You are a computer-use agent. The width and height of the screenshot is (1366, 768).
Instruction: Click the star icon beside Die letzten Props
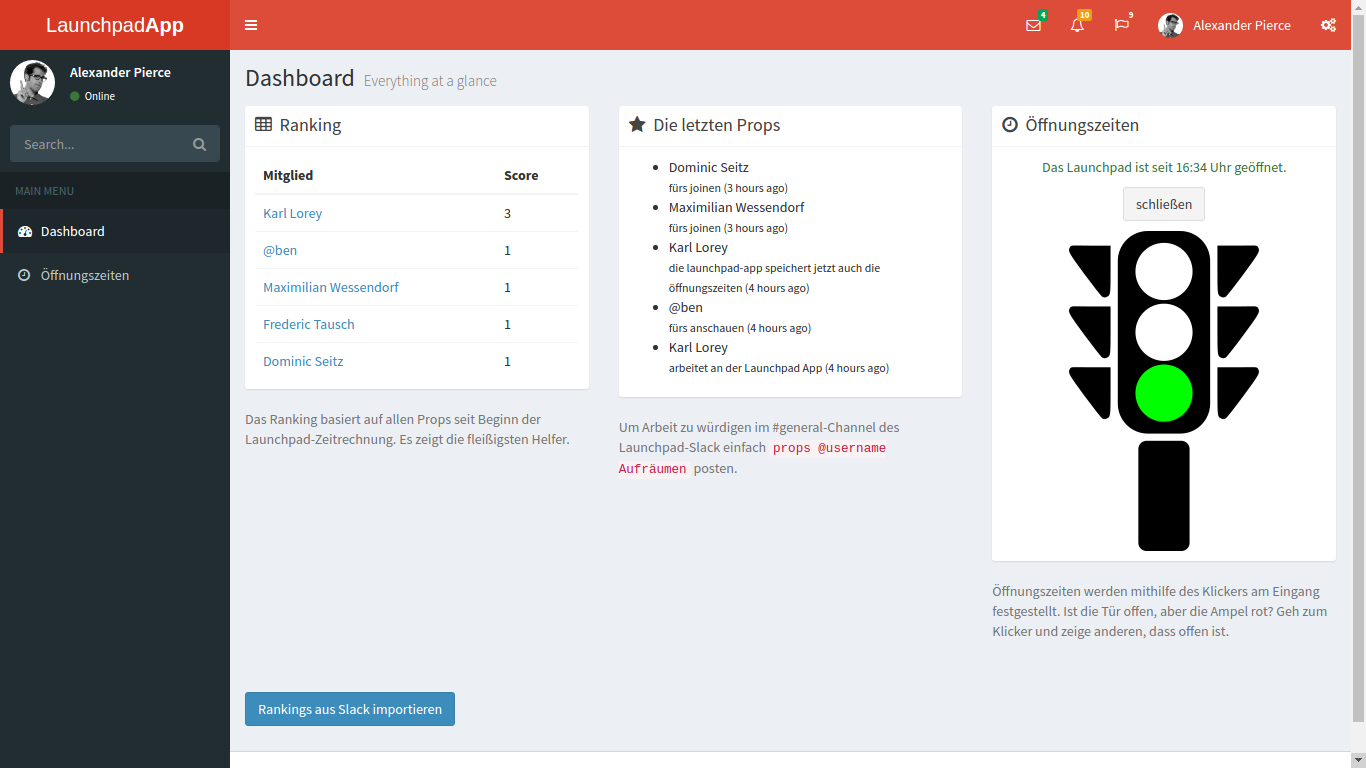(637, 125)
